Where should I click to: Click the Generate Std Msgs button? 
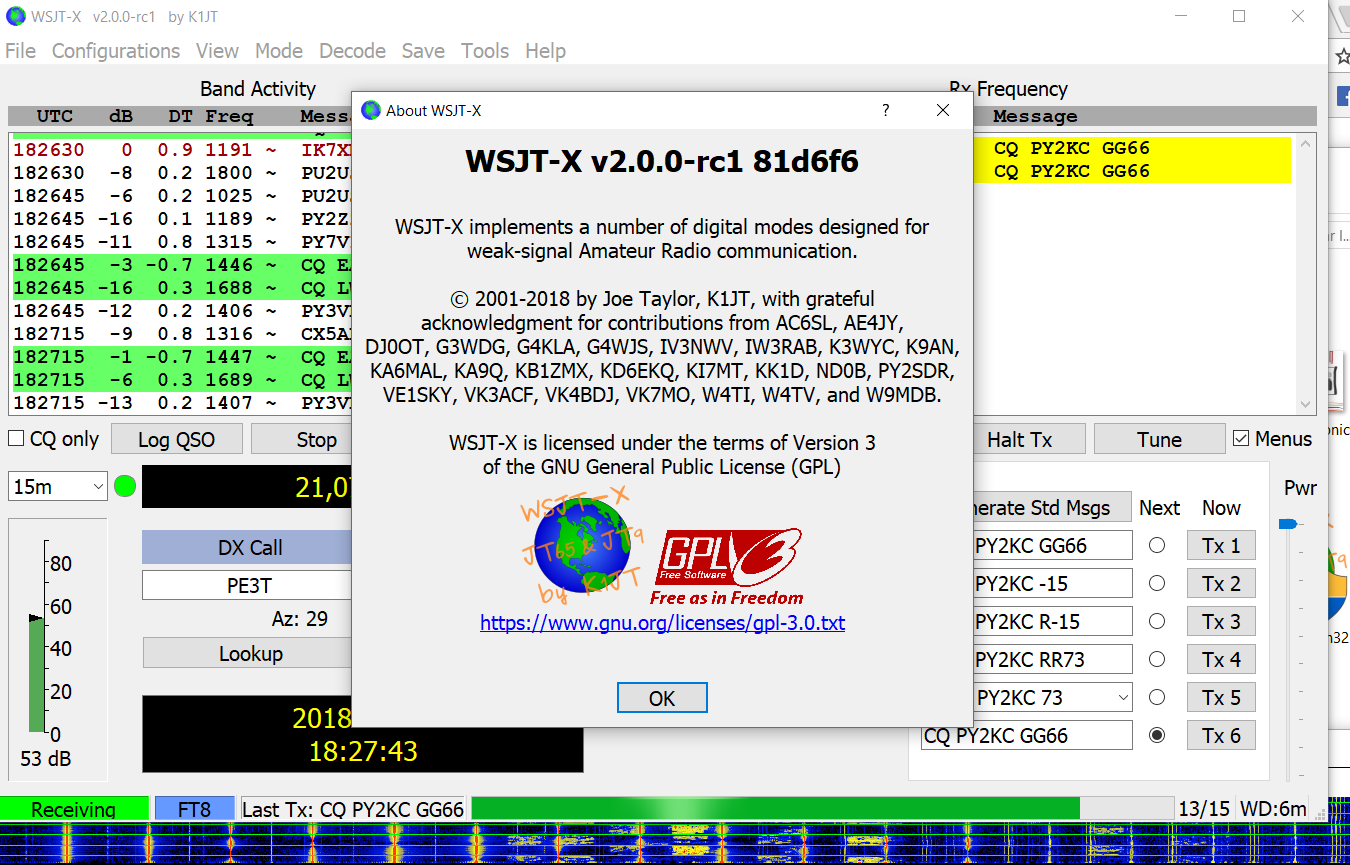(x=1052, y=508)
